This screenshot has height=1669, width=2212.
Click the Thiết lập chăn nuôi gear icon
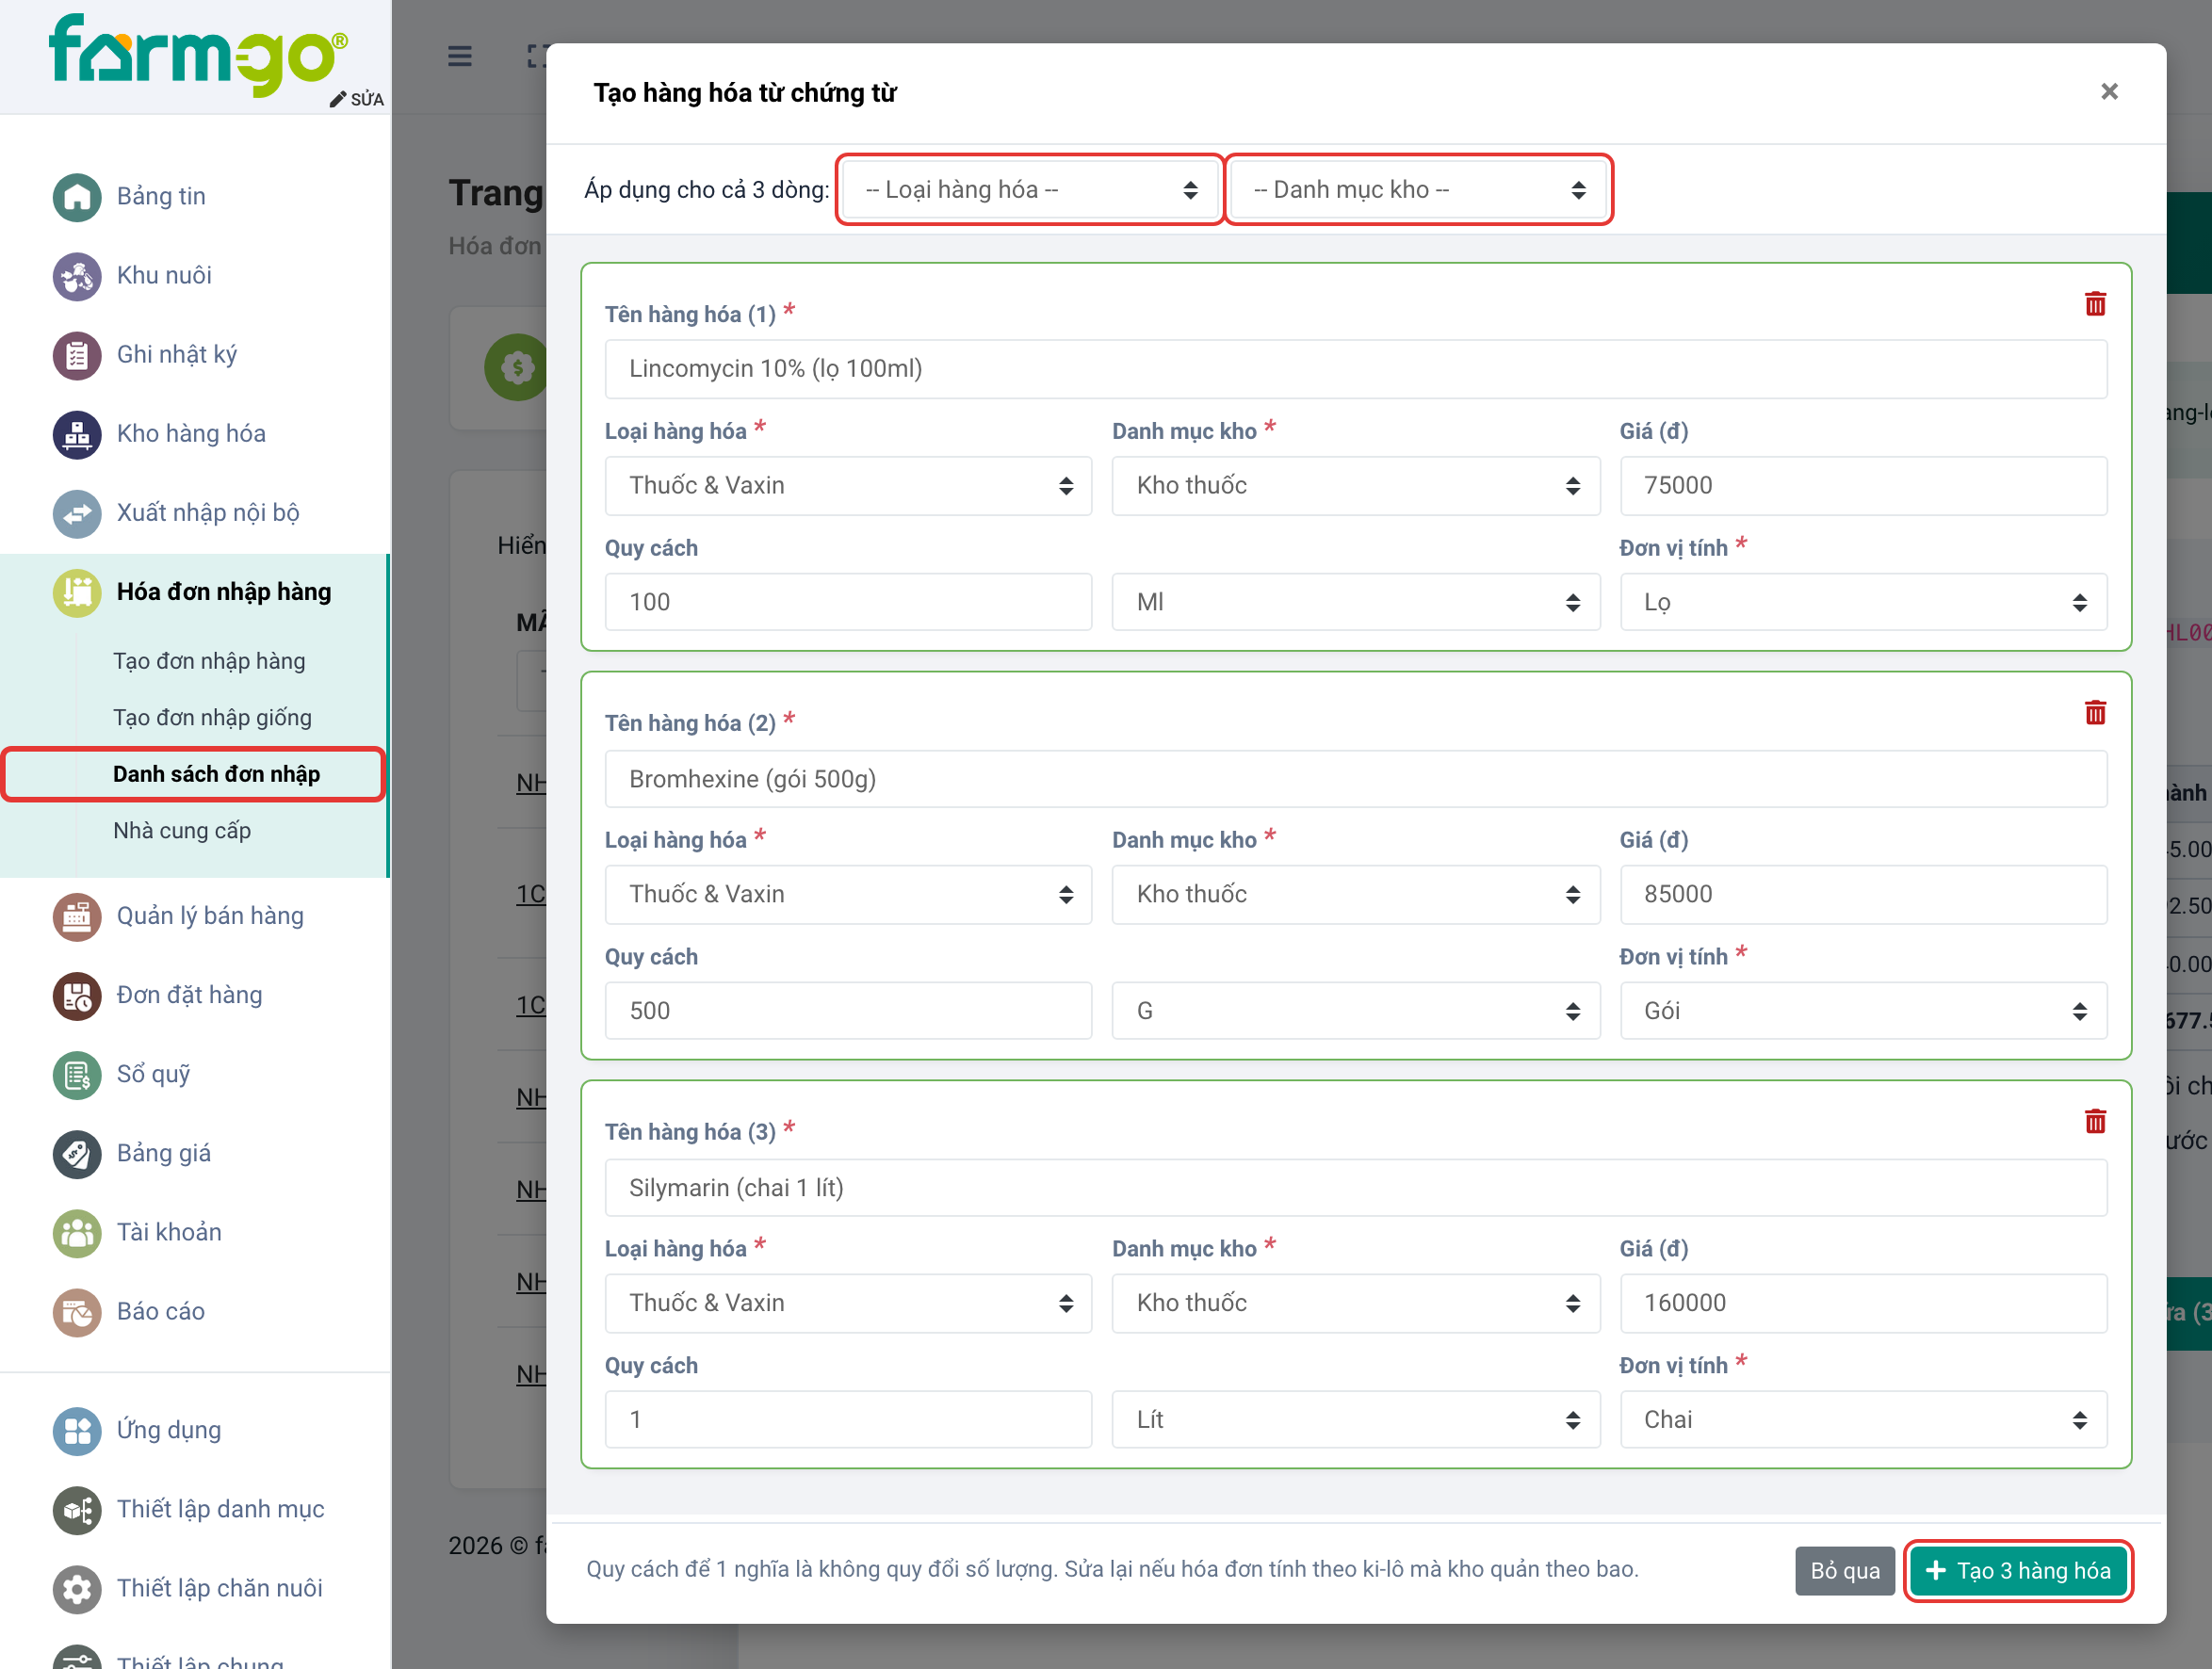coord(77,1588)
